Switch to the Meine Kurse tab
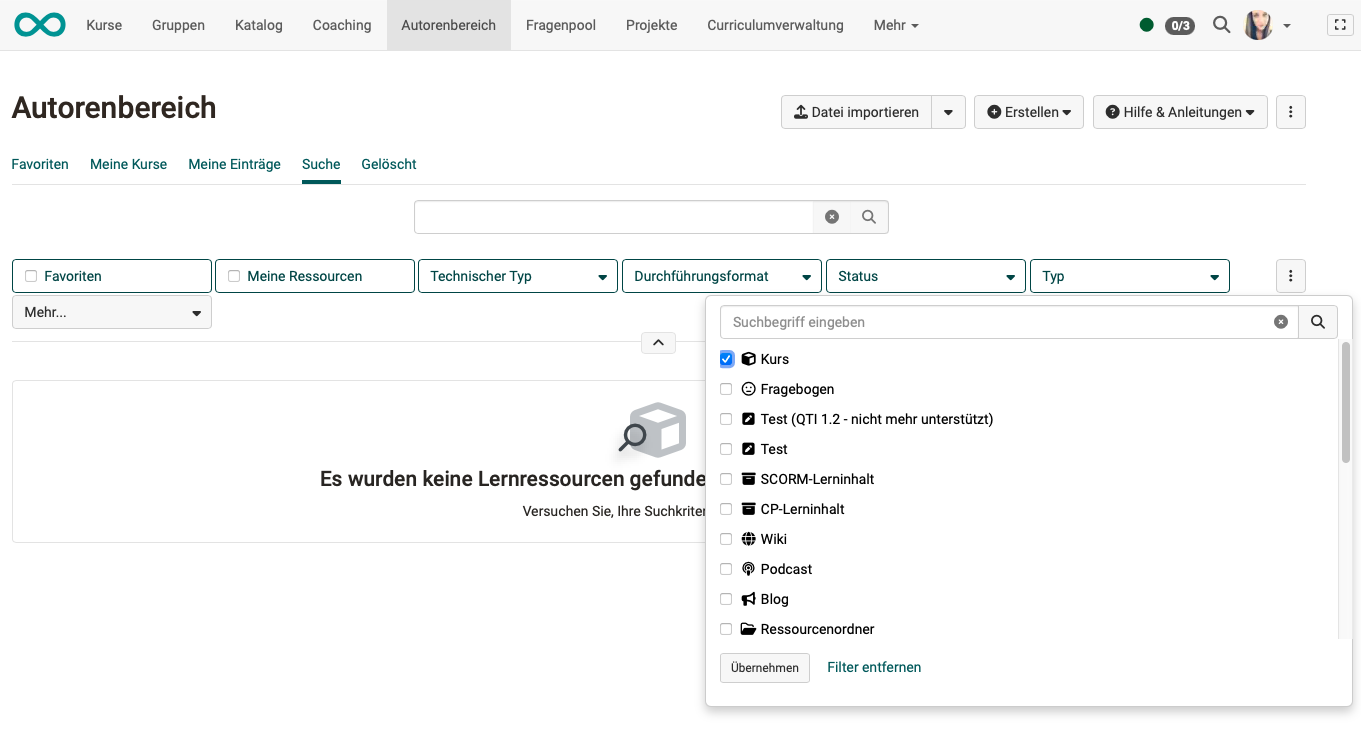1361x738 pixels. (x=128, y=164)
